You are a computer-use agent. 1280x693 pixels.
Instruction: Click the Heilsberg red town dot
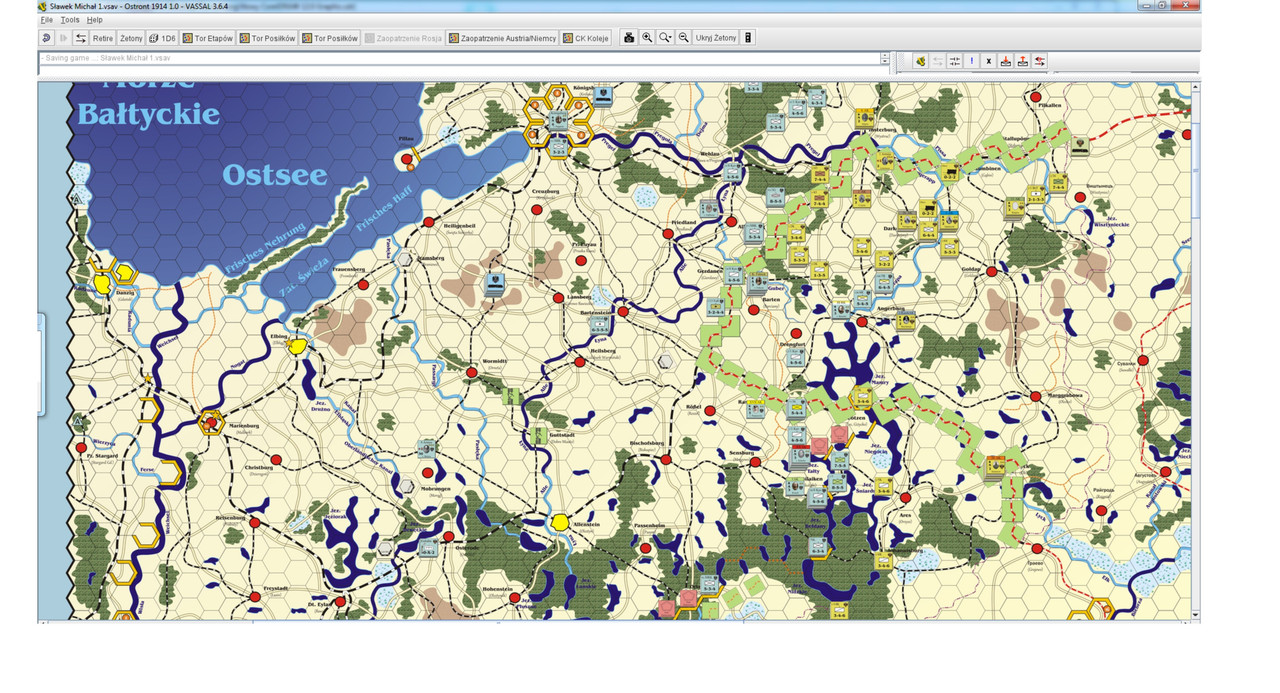click(x=579, y=361)
